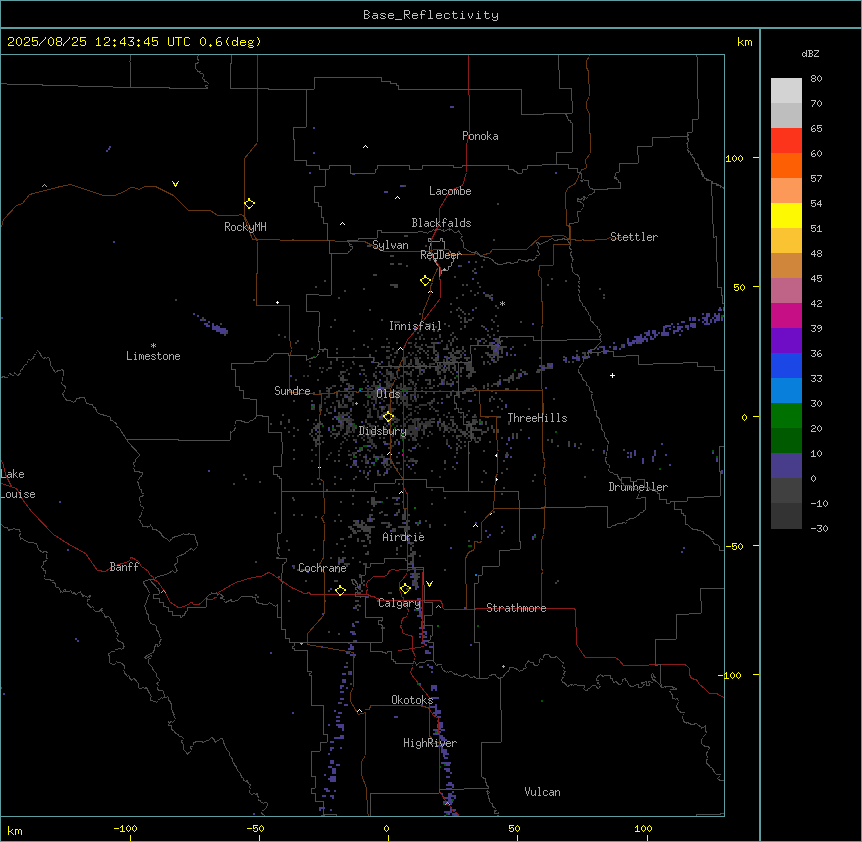Click the HighRiver town label
The width and height of the screenshot is (862, 842).
430,743
